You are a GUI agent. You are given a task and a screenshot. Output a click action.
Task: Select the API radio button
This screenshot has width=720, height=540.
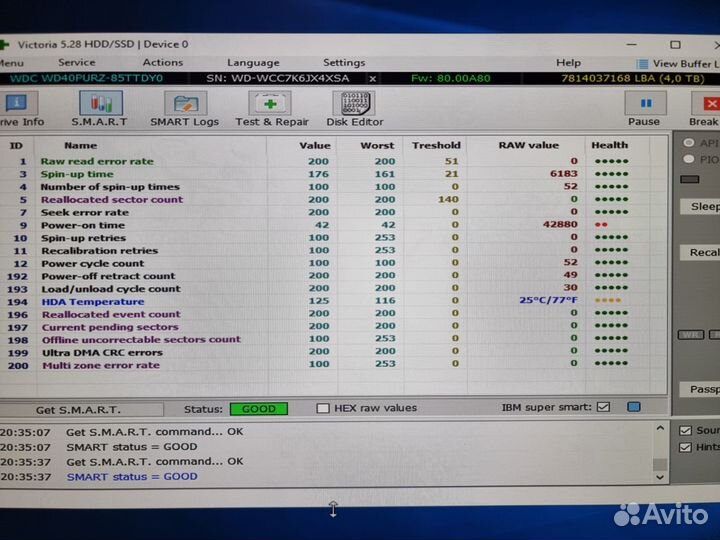[689, 143]
